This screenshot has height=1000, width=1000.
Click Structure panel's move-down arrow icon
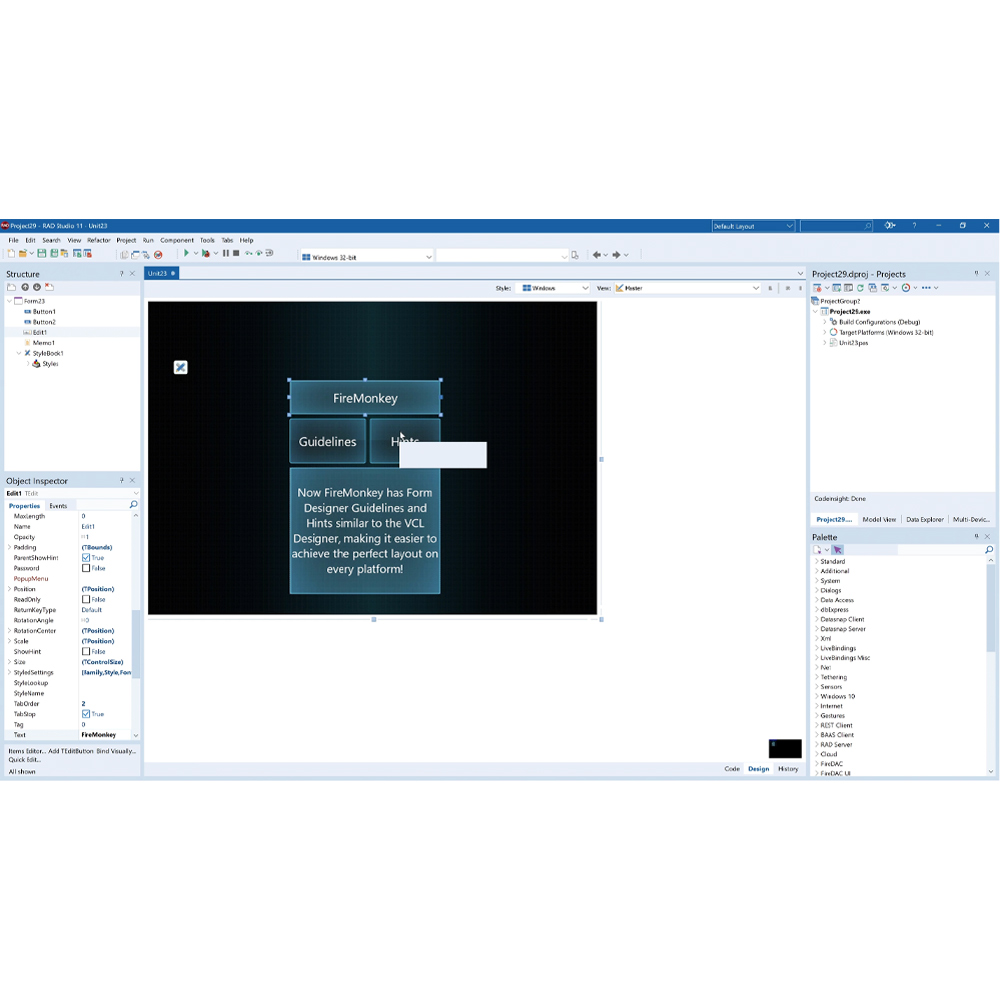[37, 288]
